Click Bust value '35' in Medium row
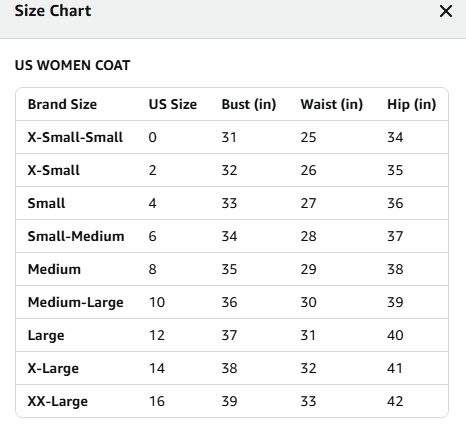The height and width of the screenshot is (425, 466). [229, 269]
